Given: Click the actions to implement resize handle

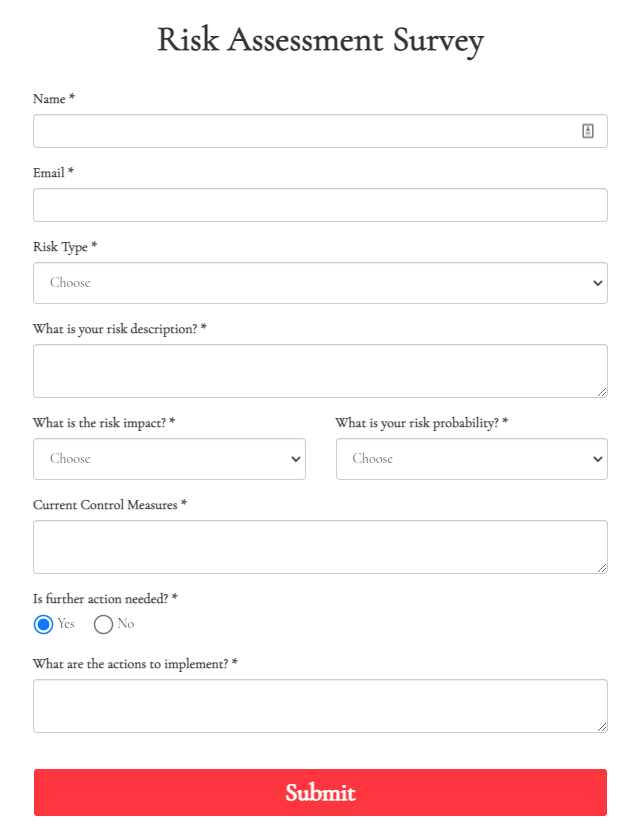Looking at the screenshot, I should [x=602, y=727].
